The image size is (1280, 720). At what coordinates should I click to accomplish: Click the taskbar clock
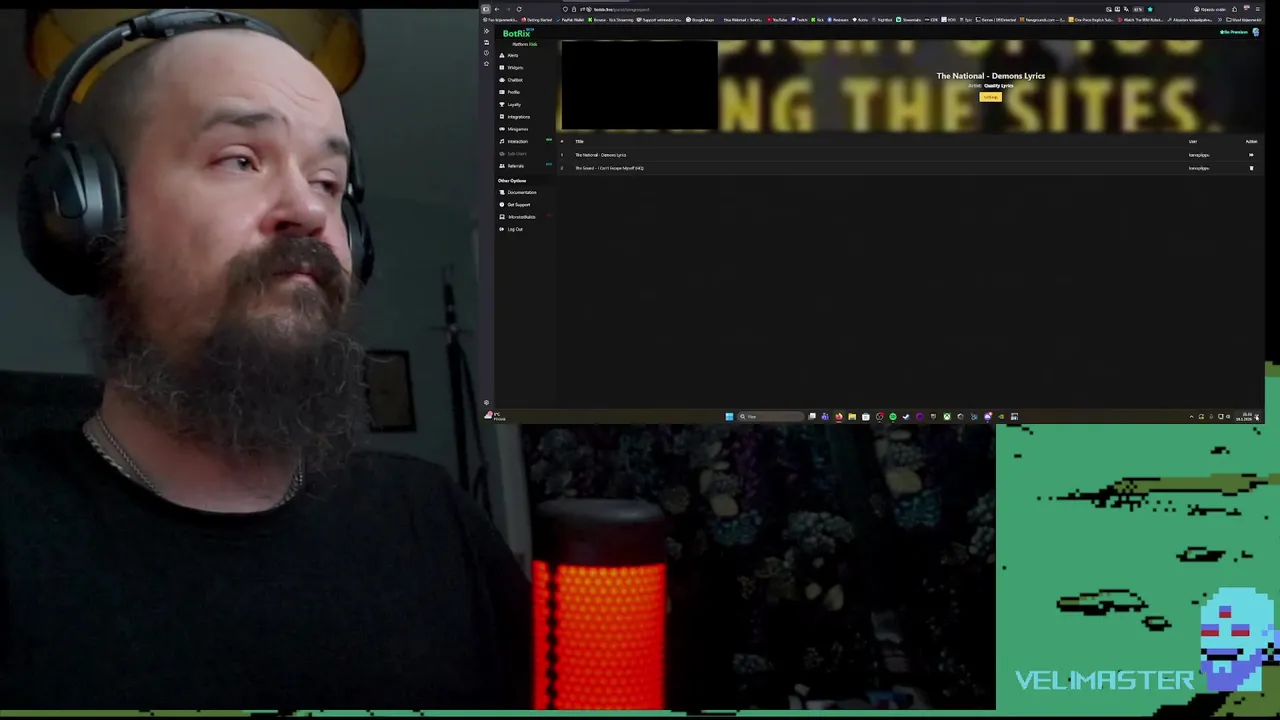tap(1244, 416)
